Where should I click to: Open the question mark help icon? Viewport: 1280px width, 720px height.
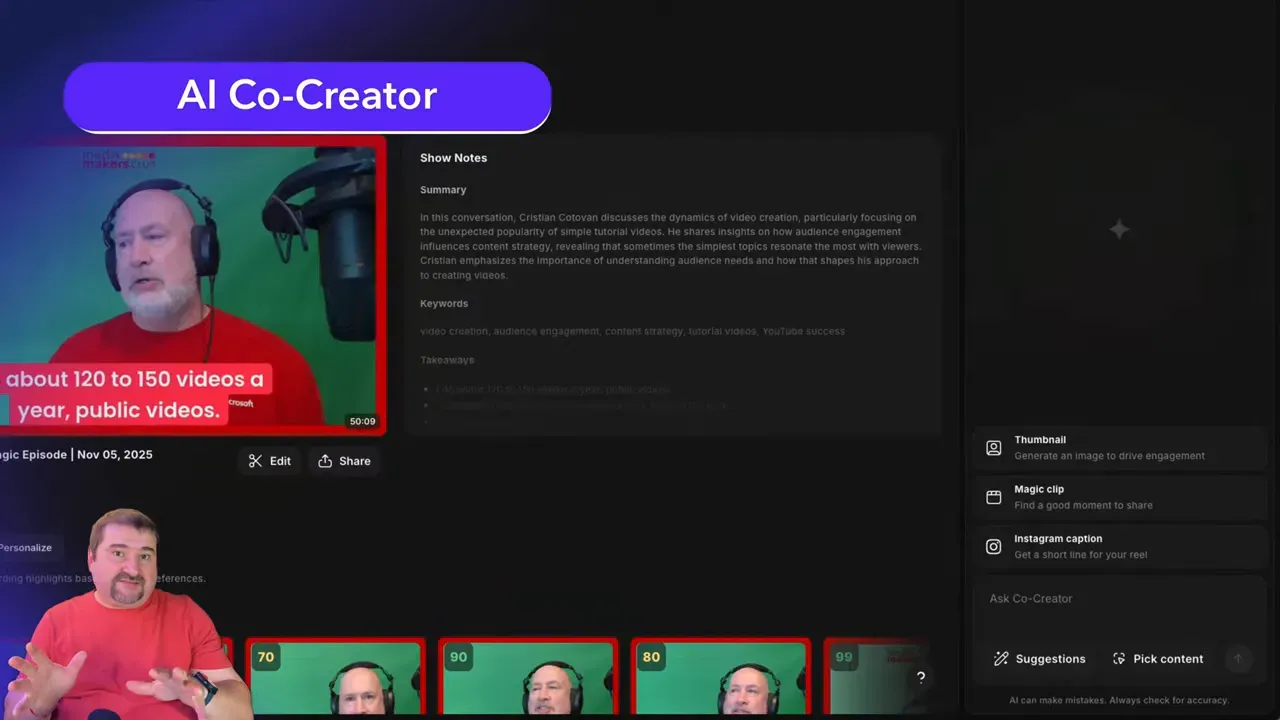920,678
